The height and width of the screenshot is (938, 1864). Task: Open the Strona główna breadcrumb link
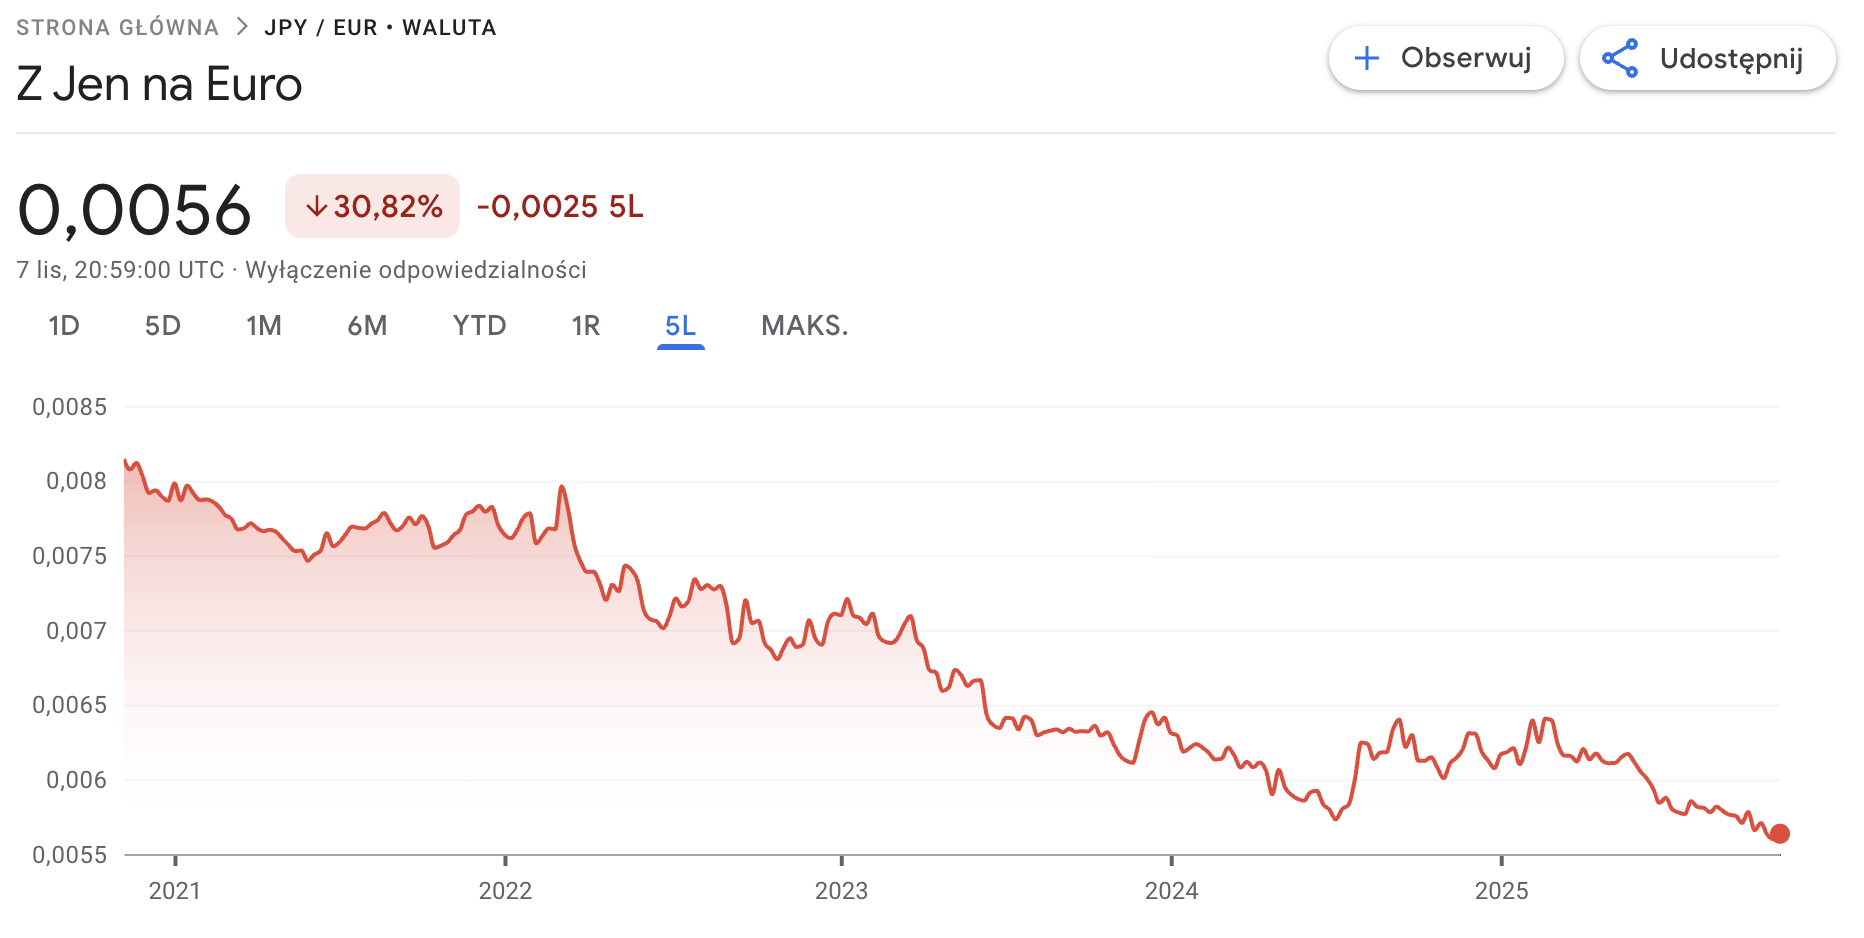(117, 27)
